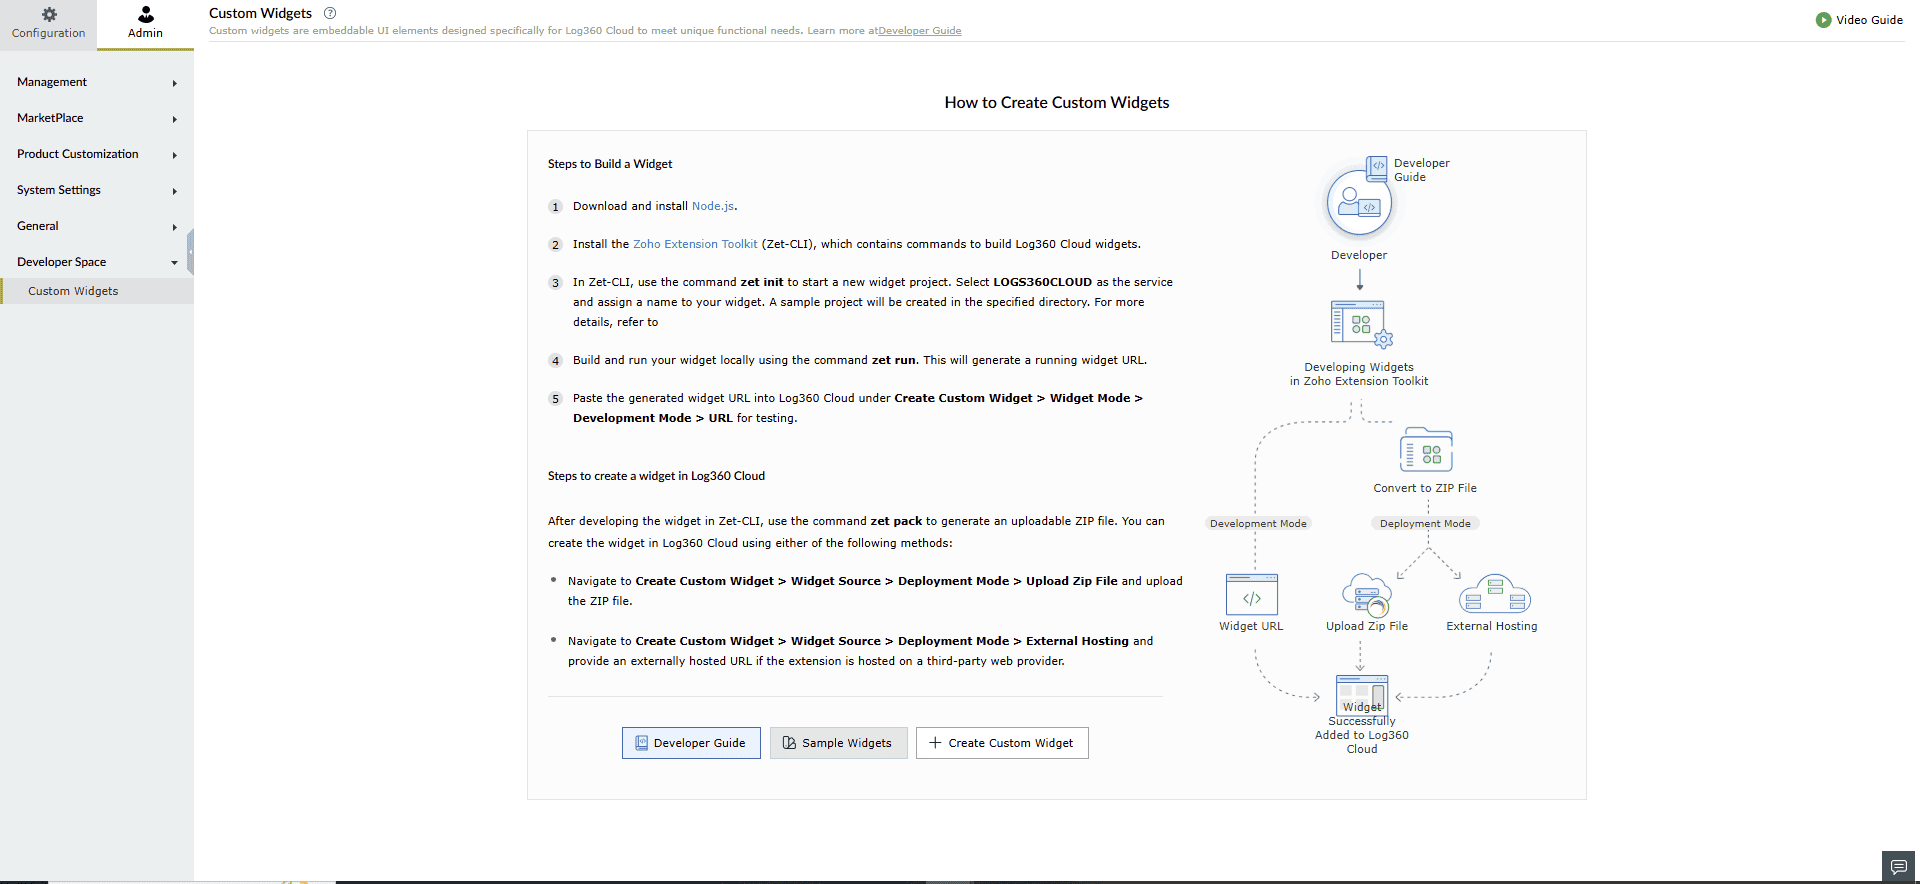Screen dimensions: 1920x884
Task: Open the System Settings menu
Action: pyautogui.click(x=97, y=190)
